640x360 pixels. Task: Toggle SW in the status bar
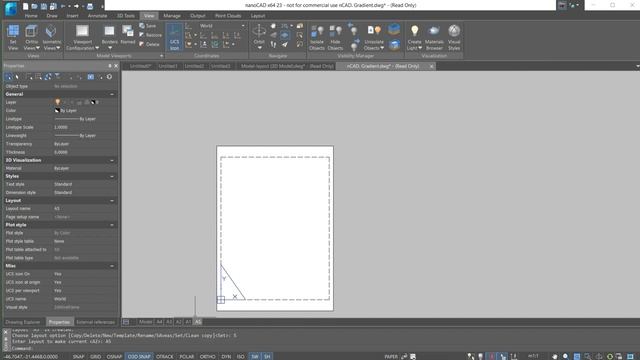(x=255, y=357)
